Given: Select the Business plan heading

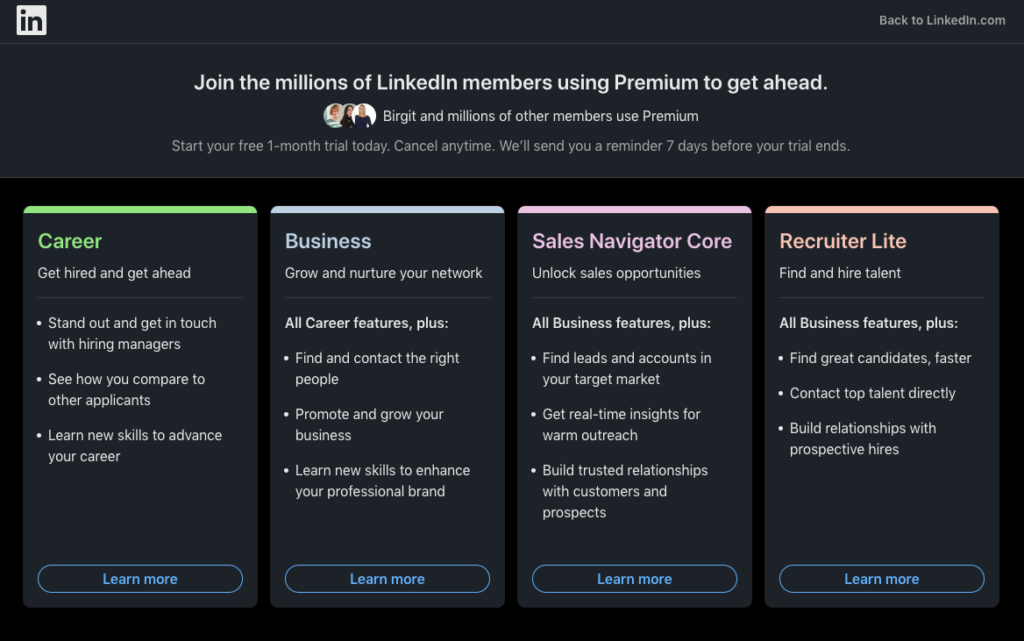Looking at the screenshot, I should [x=328, y=241].
